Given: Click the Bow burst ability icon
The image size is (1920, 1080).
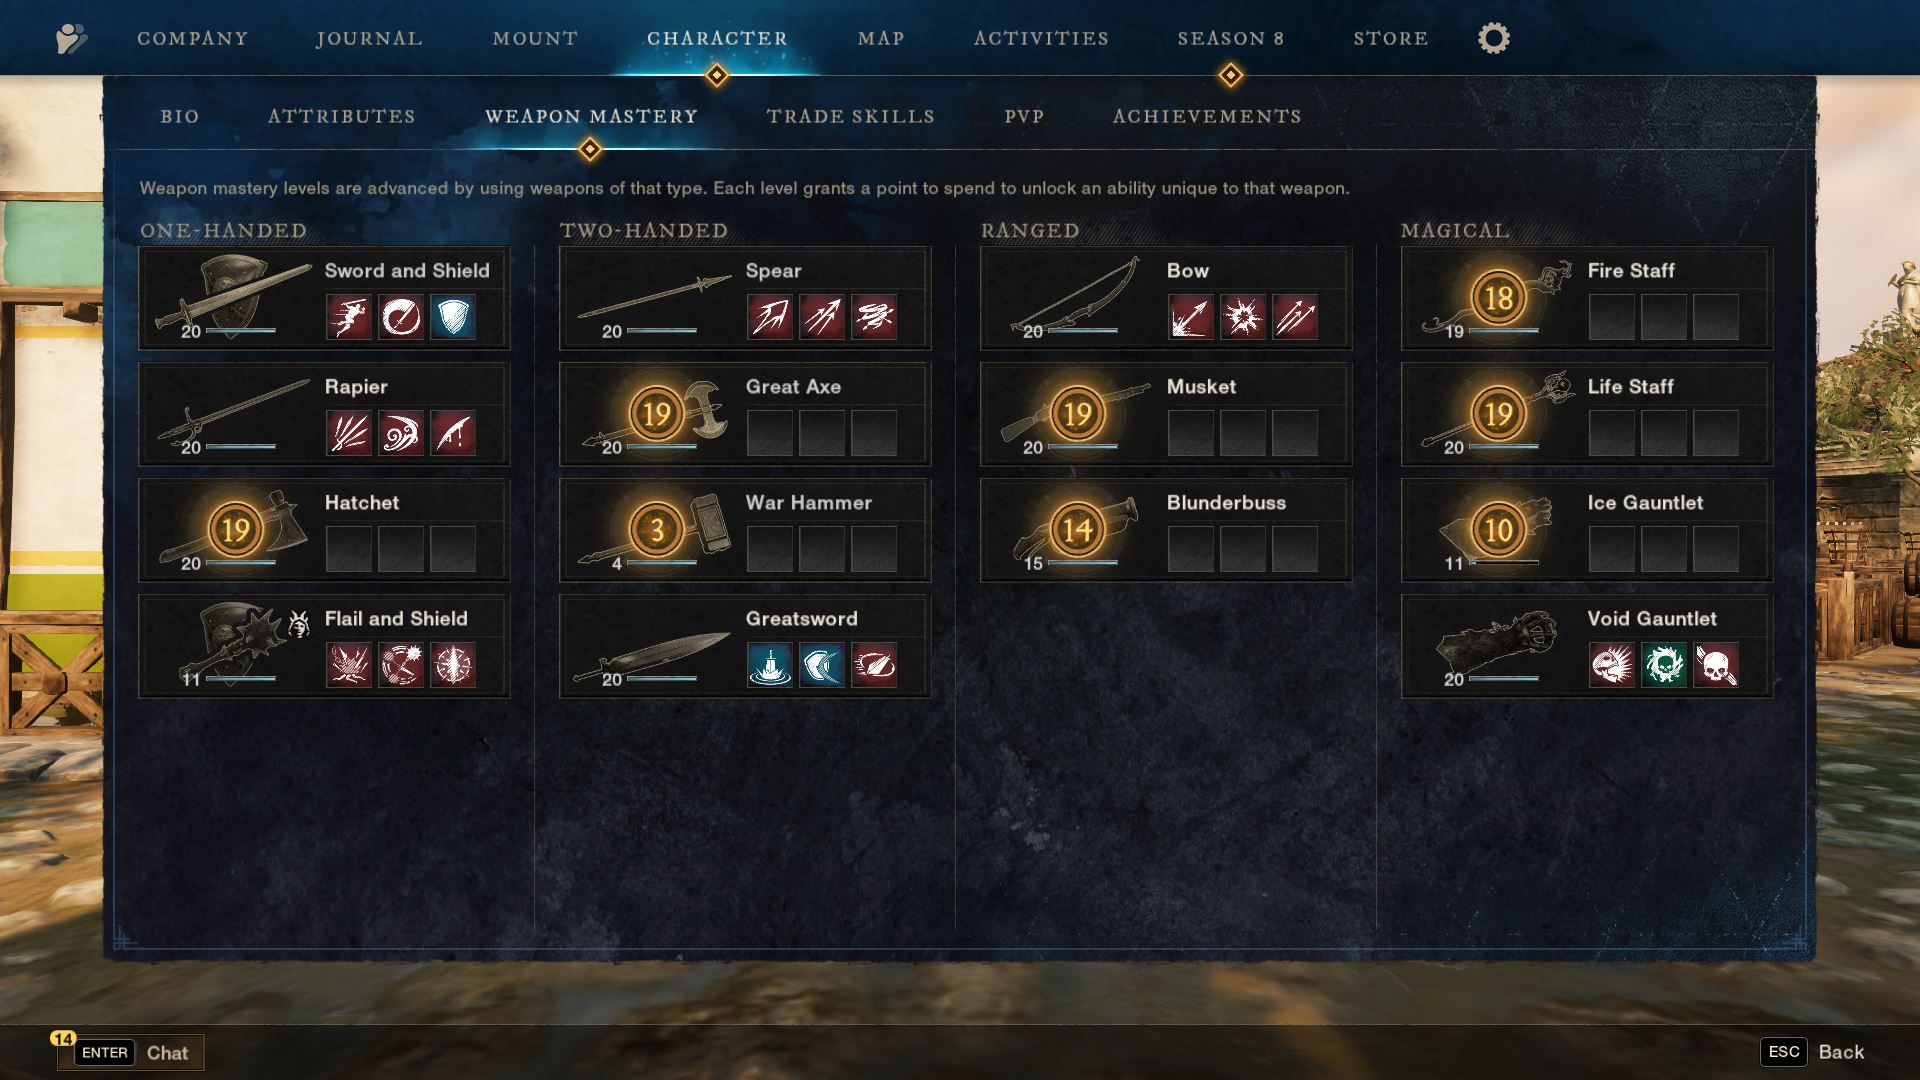Looking at the screenshot, I should click(x=1243, y=317).
